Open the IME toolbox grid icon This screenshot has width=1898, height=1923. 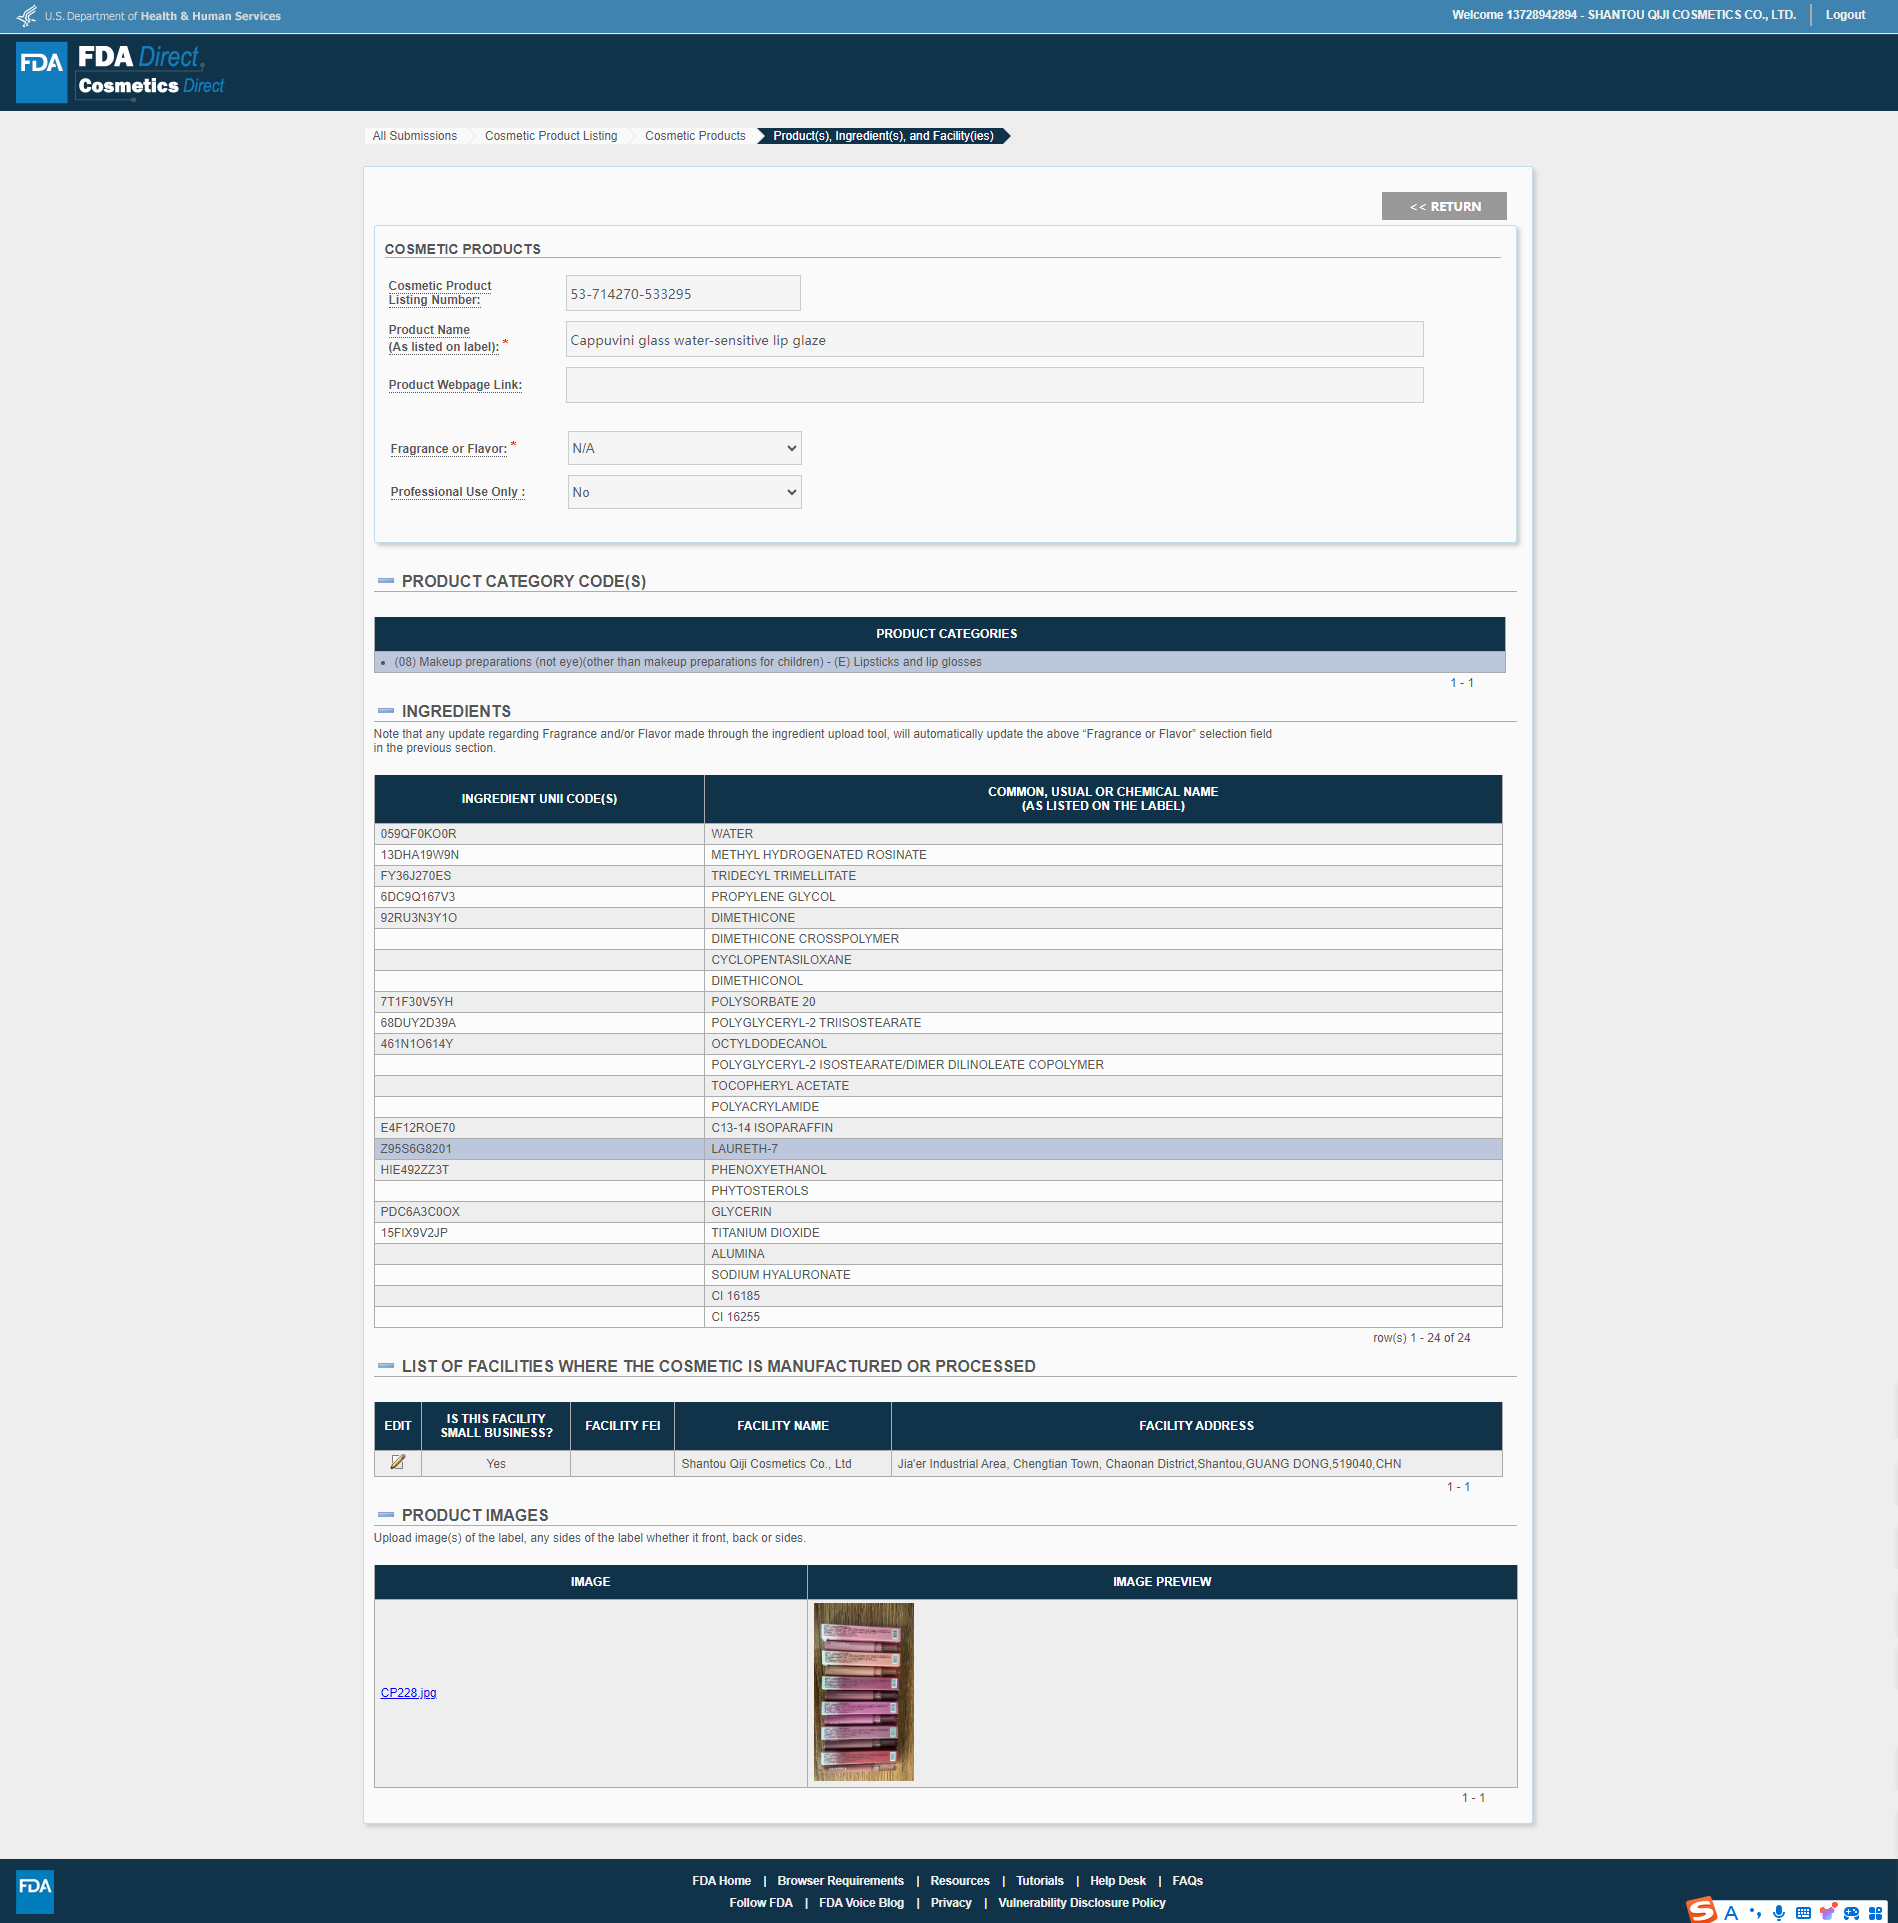[1875, 1912]
